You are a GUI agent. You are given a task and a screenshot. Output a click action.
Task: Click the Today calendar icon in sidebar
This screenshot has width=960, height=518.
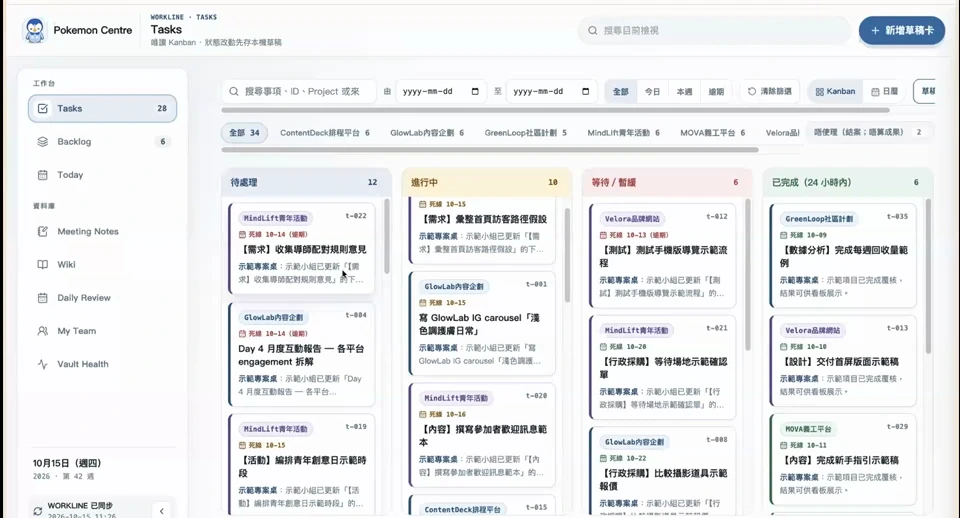point(42,175)
